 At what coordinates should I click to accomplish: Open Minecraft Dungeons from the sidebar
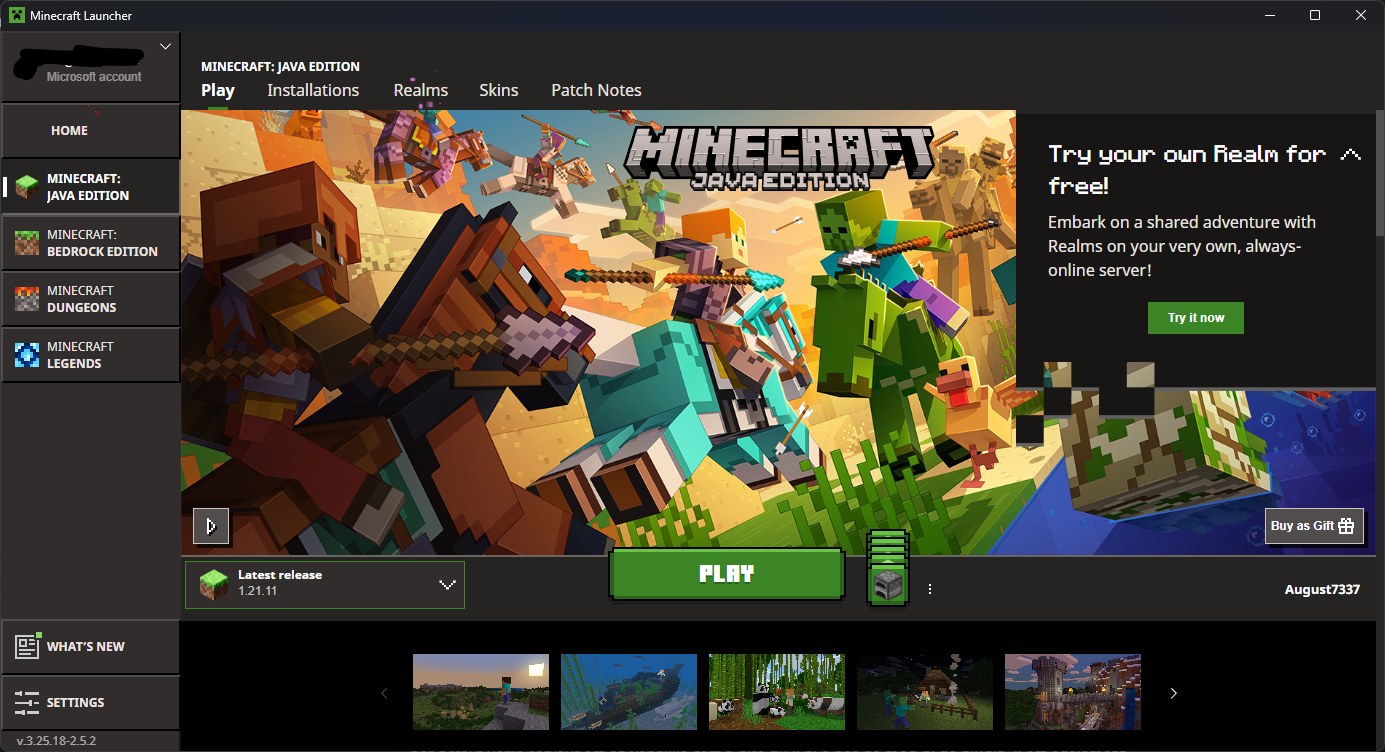90,299
